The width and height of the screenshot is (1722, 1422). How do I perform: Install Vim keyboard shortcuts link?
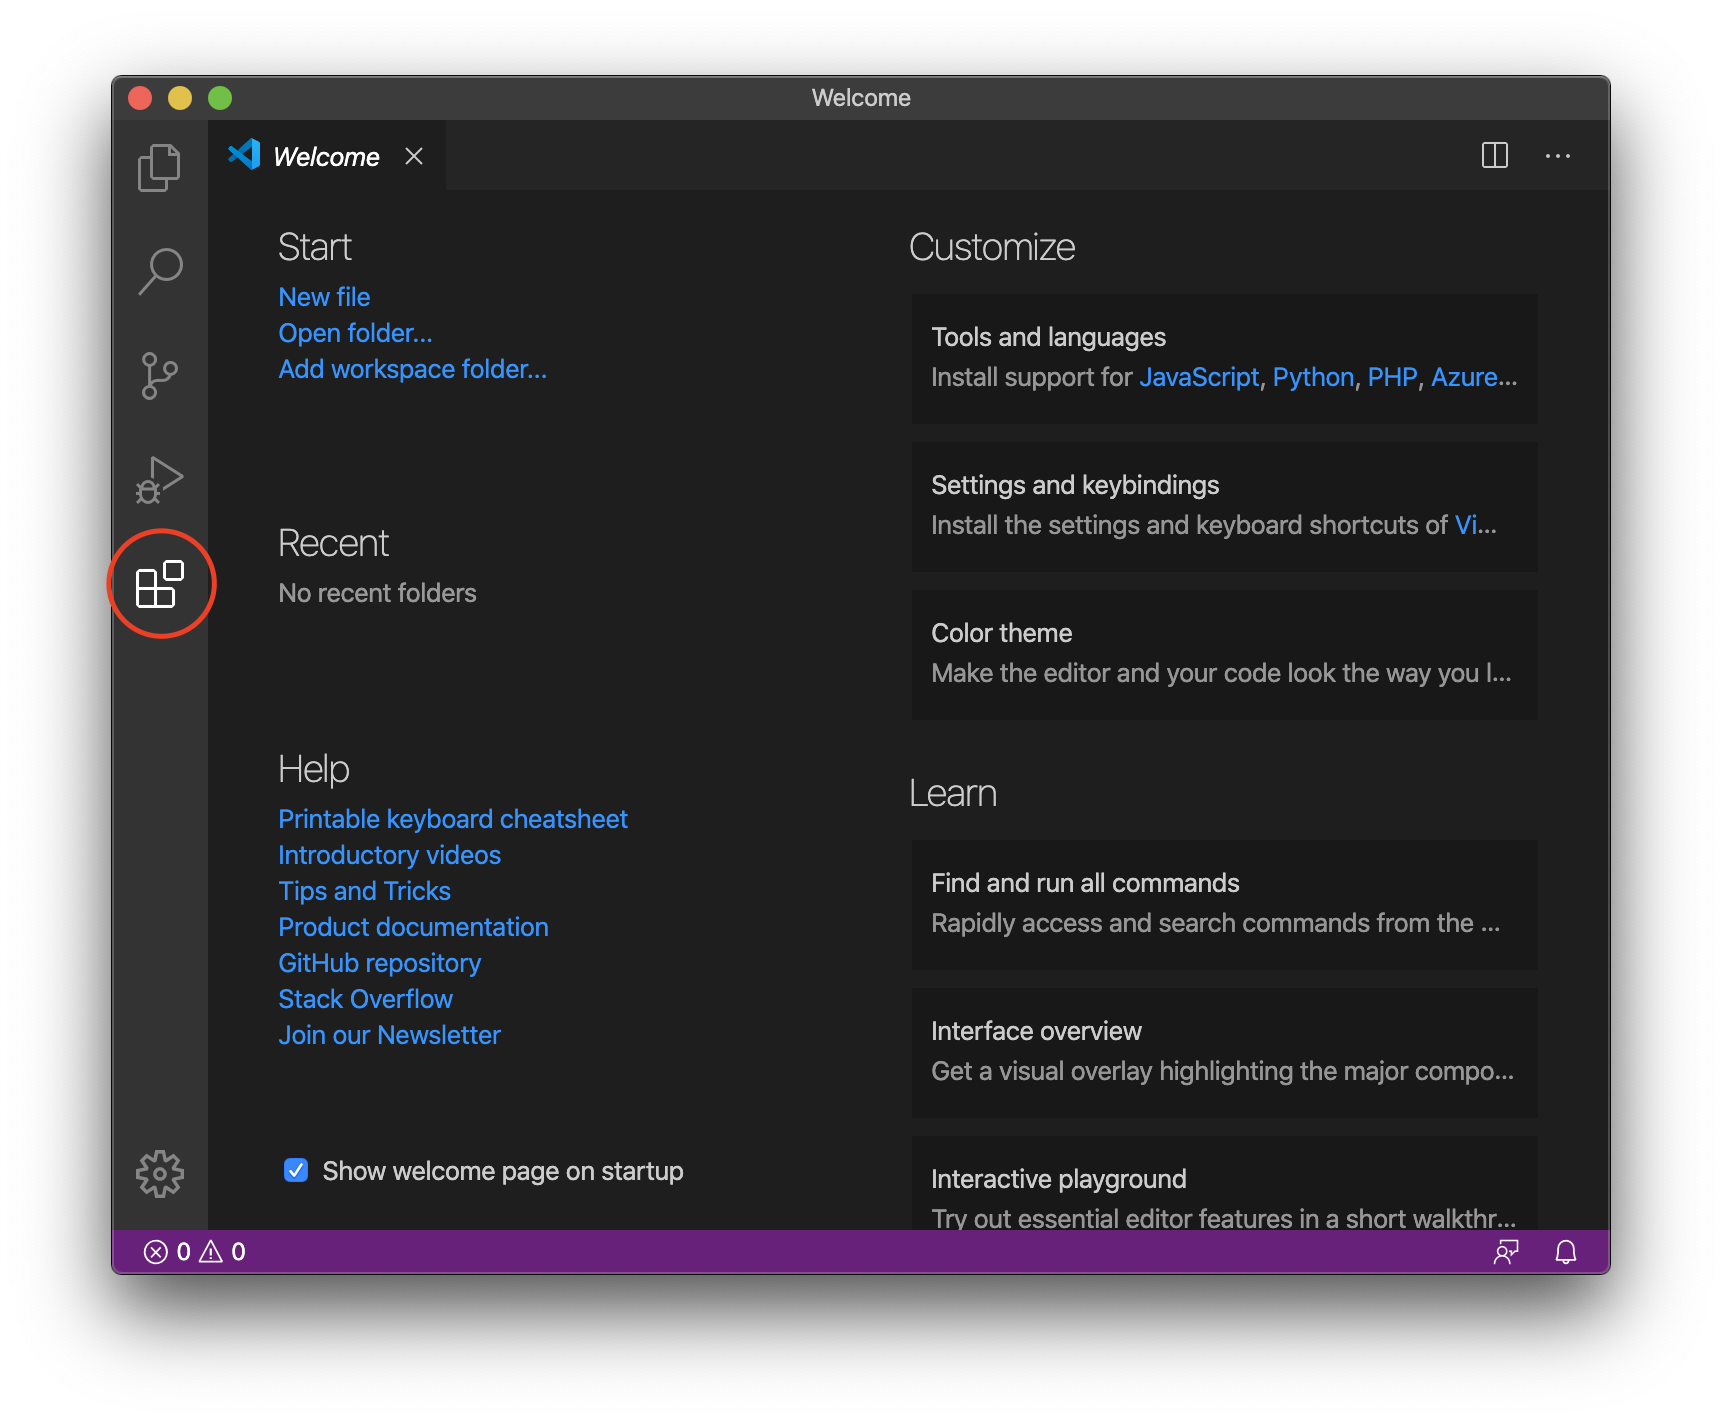[x=1466, y=525]
